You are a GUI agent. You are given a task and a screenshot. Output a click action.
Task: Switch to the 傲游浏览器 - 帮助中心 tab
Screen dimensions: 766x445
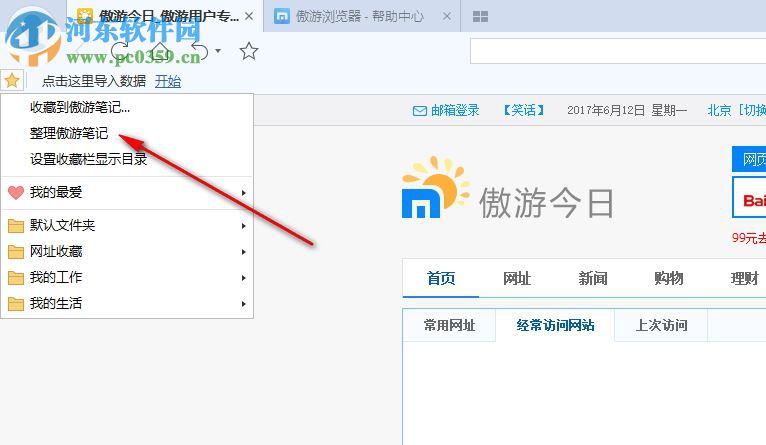362,16
